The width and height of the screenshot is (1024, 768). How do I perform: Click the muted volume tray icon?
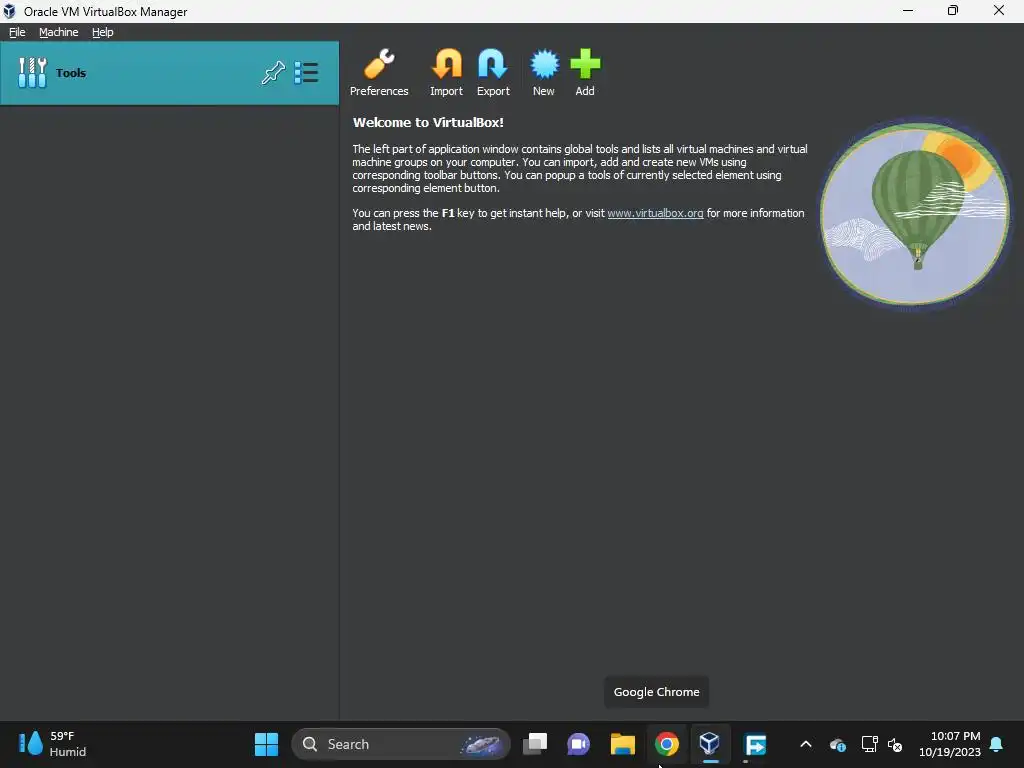click(895, 744)
